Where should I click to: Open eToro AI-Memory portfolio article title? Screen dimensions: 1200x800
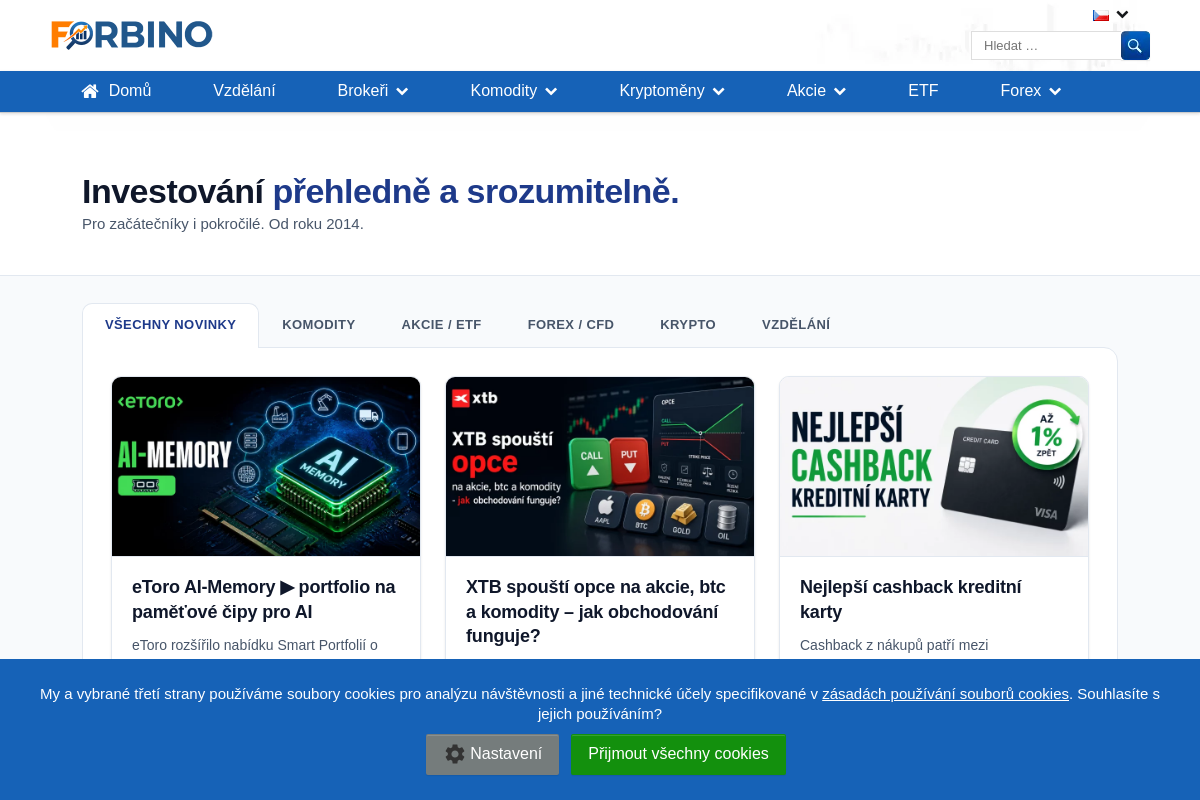tap(264, 599)
